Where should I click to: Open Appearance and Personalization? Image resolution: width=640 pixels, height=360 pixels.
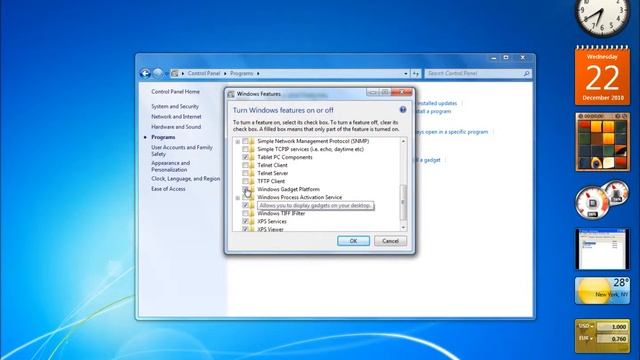(x=171, y=166)
